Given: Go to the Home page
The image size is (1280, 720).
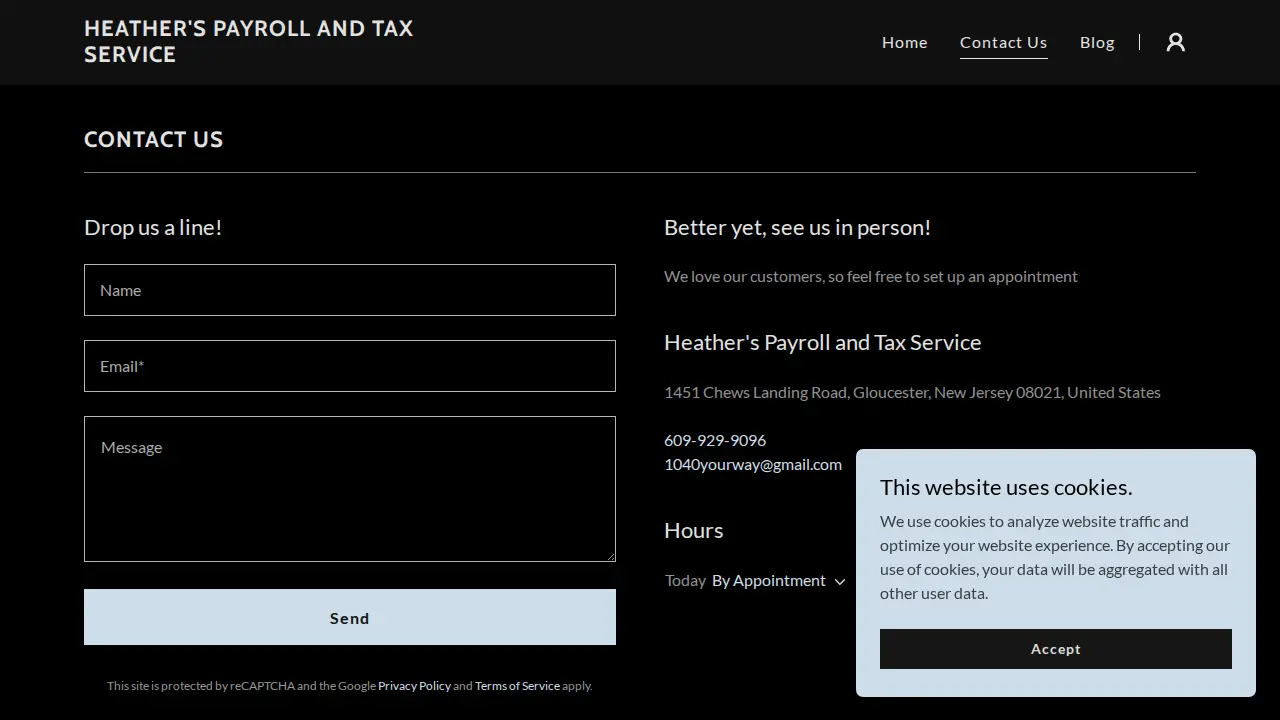Looking at the screenshot, I should 905,42.
